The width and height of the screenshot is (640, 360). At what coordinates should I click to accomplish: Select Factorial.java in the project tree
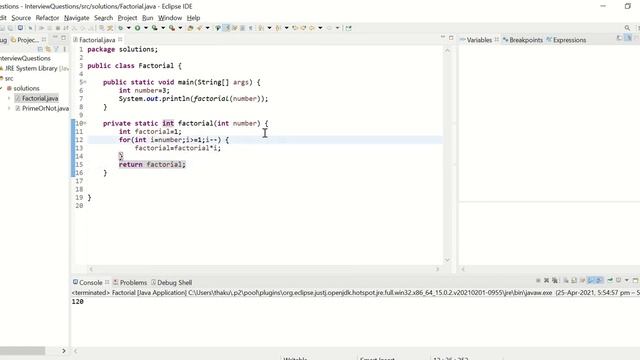pyautogui.click(x=40, y=98)
